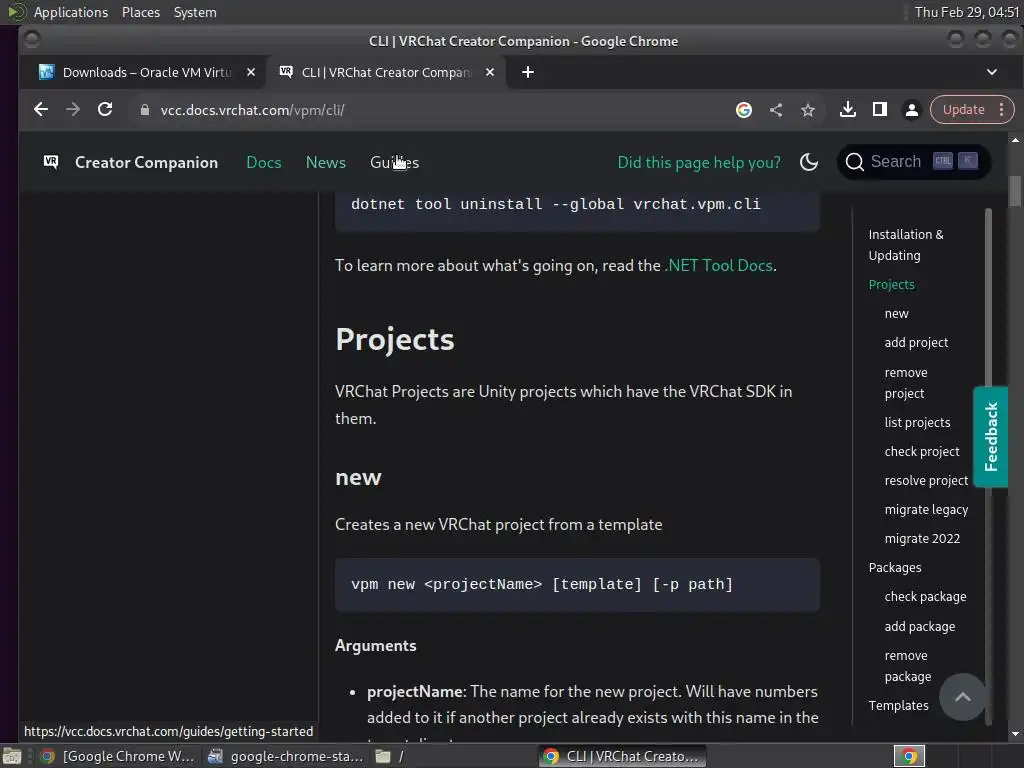Jump to 'list projects' section
This screenshot has height=768, width=1024.
pos(917,423)
